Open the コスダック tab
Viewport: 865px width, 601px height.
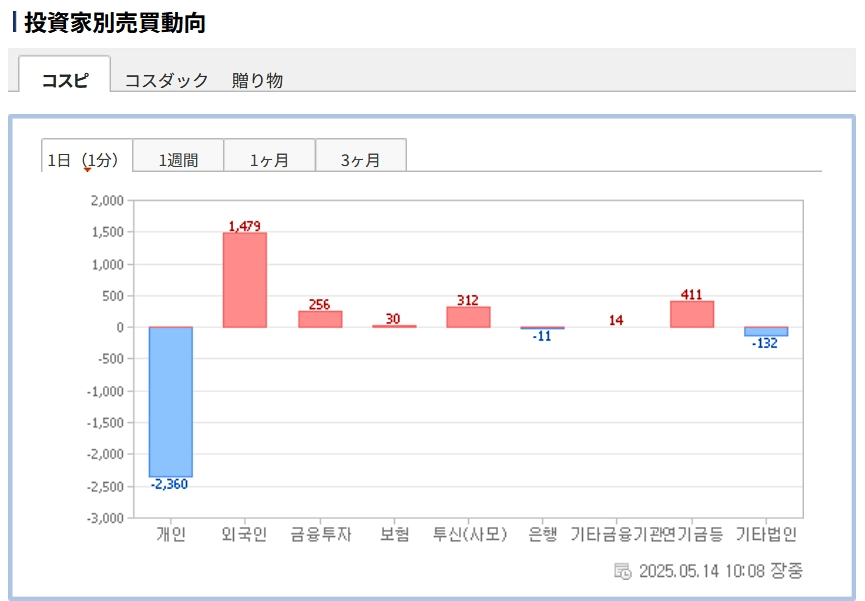click(x=166, y=81)
